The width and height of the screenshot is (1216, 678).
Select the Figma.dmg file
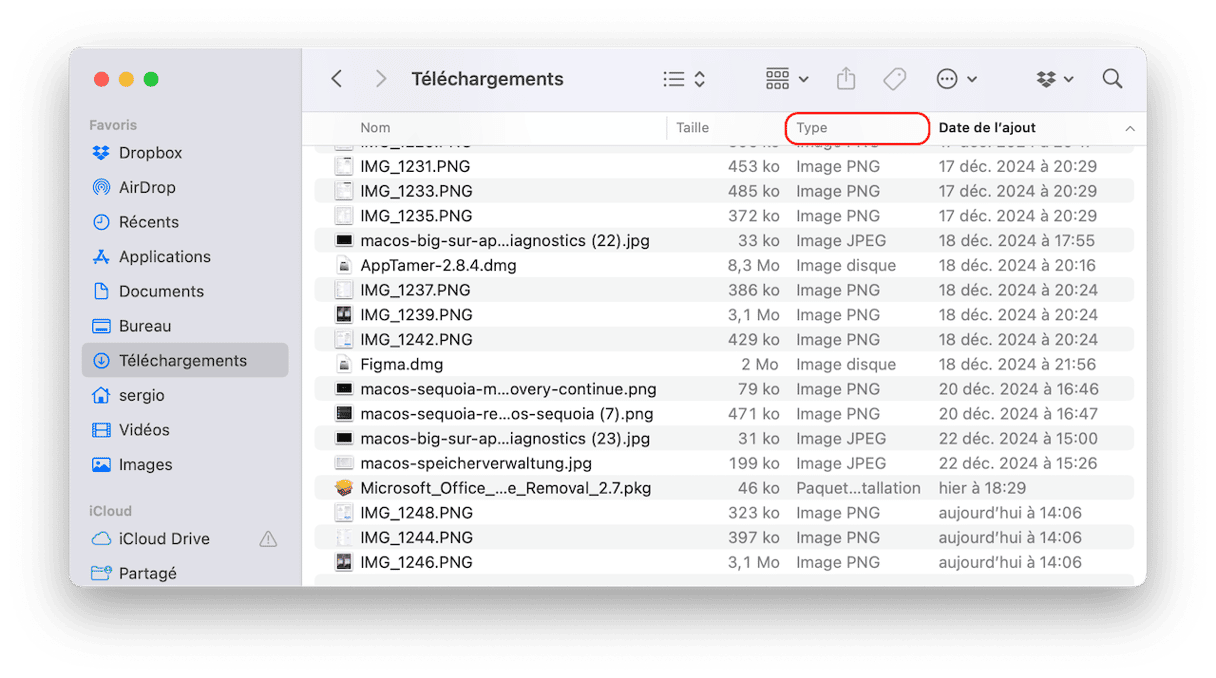pyautogui.click(x=402, y=365)
